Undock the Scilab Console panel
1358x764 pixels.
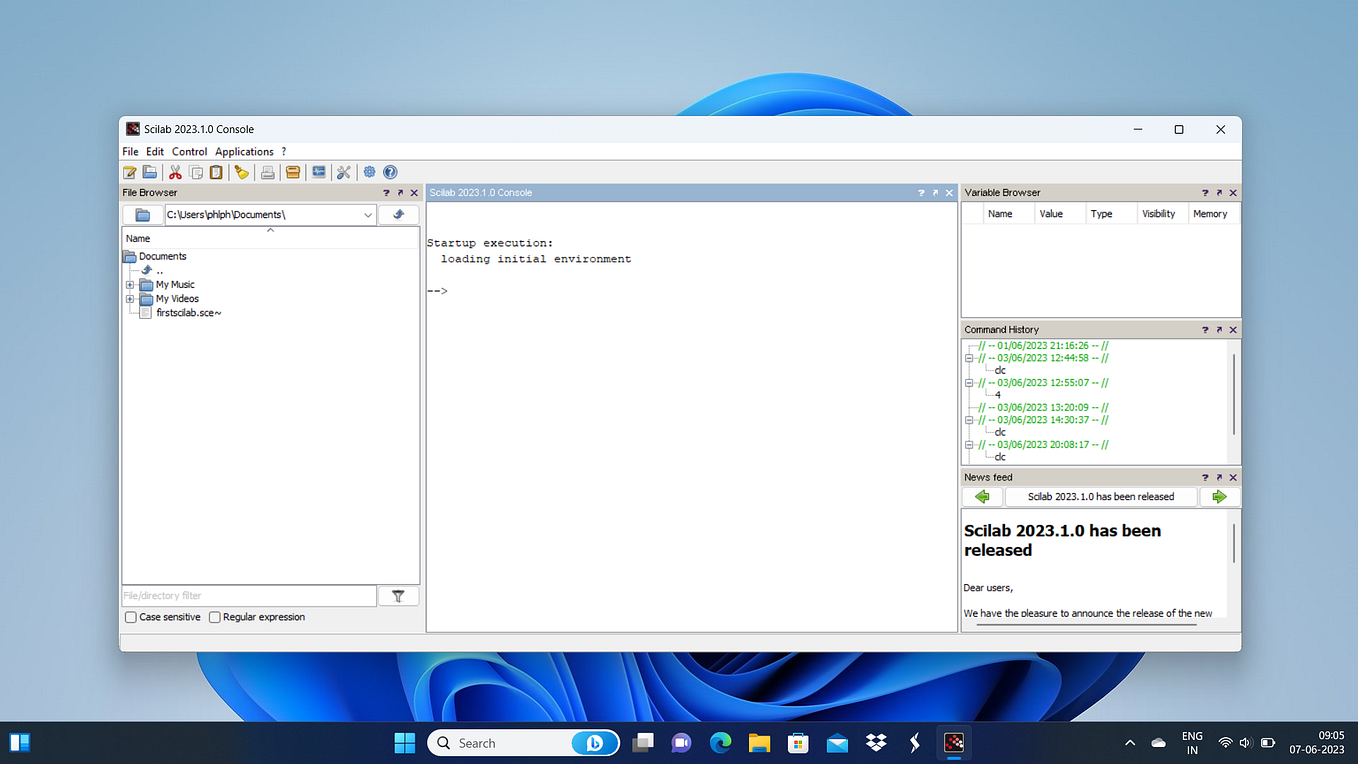click(935, 193)
